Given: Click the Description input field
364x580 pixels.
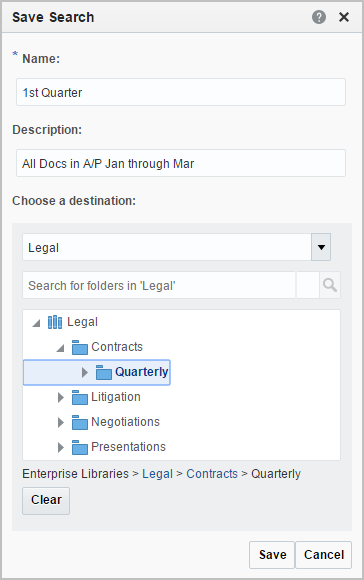Looking at the screenshot, I should [x=181, y=163].
